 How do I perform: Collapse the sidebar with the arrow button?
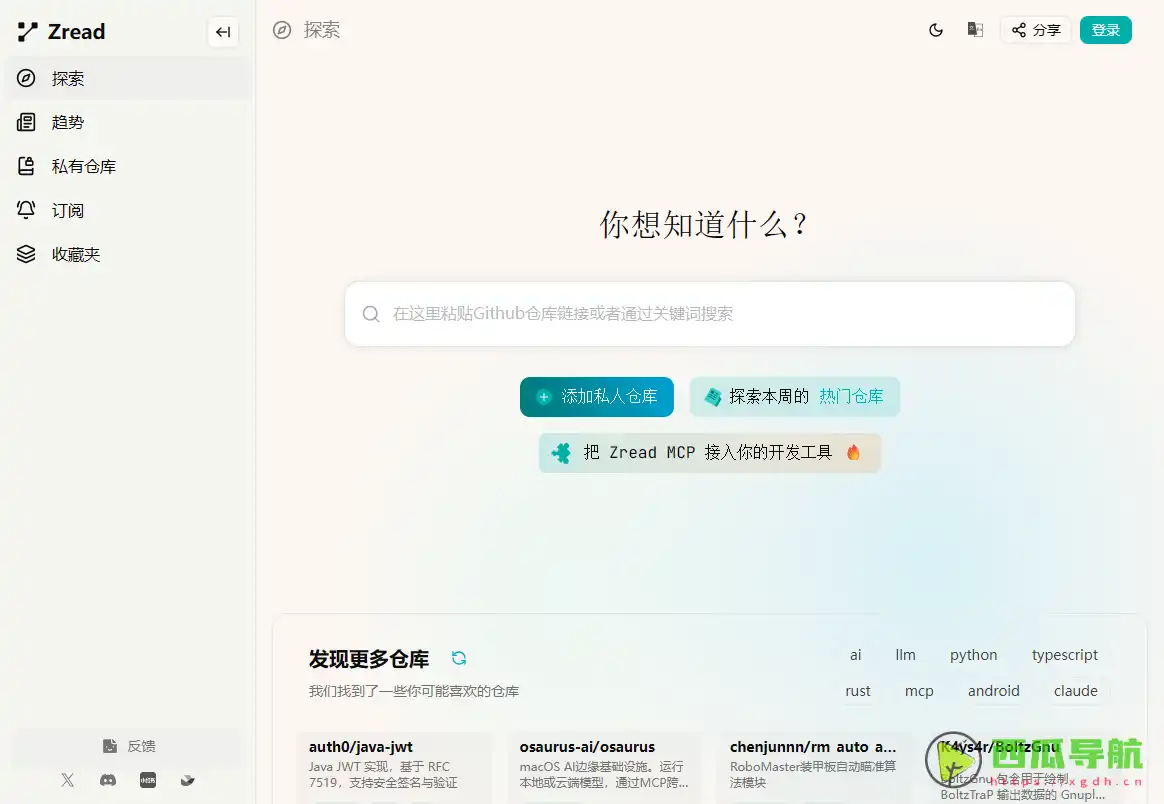pos(223,32)
